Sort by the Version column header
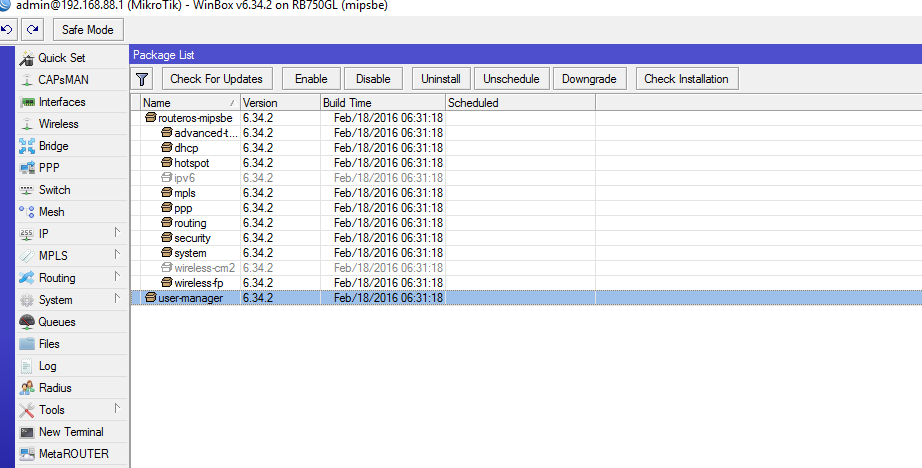Image resolution: width=922 pixels, height=468 pixels. 279,103
